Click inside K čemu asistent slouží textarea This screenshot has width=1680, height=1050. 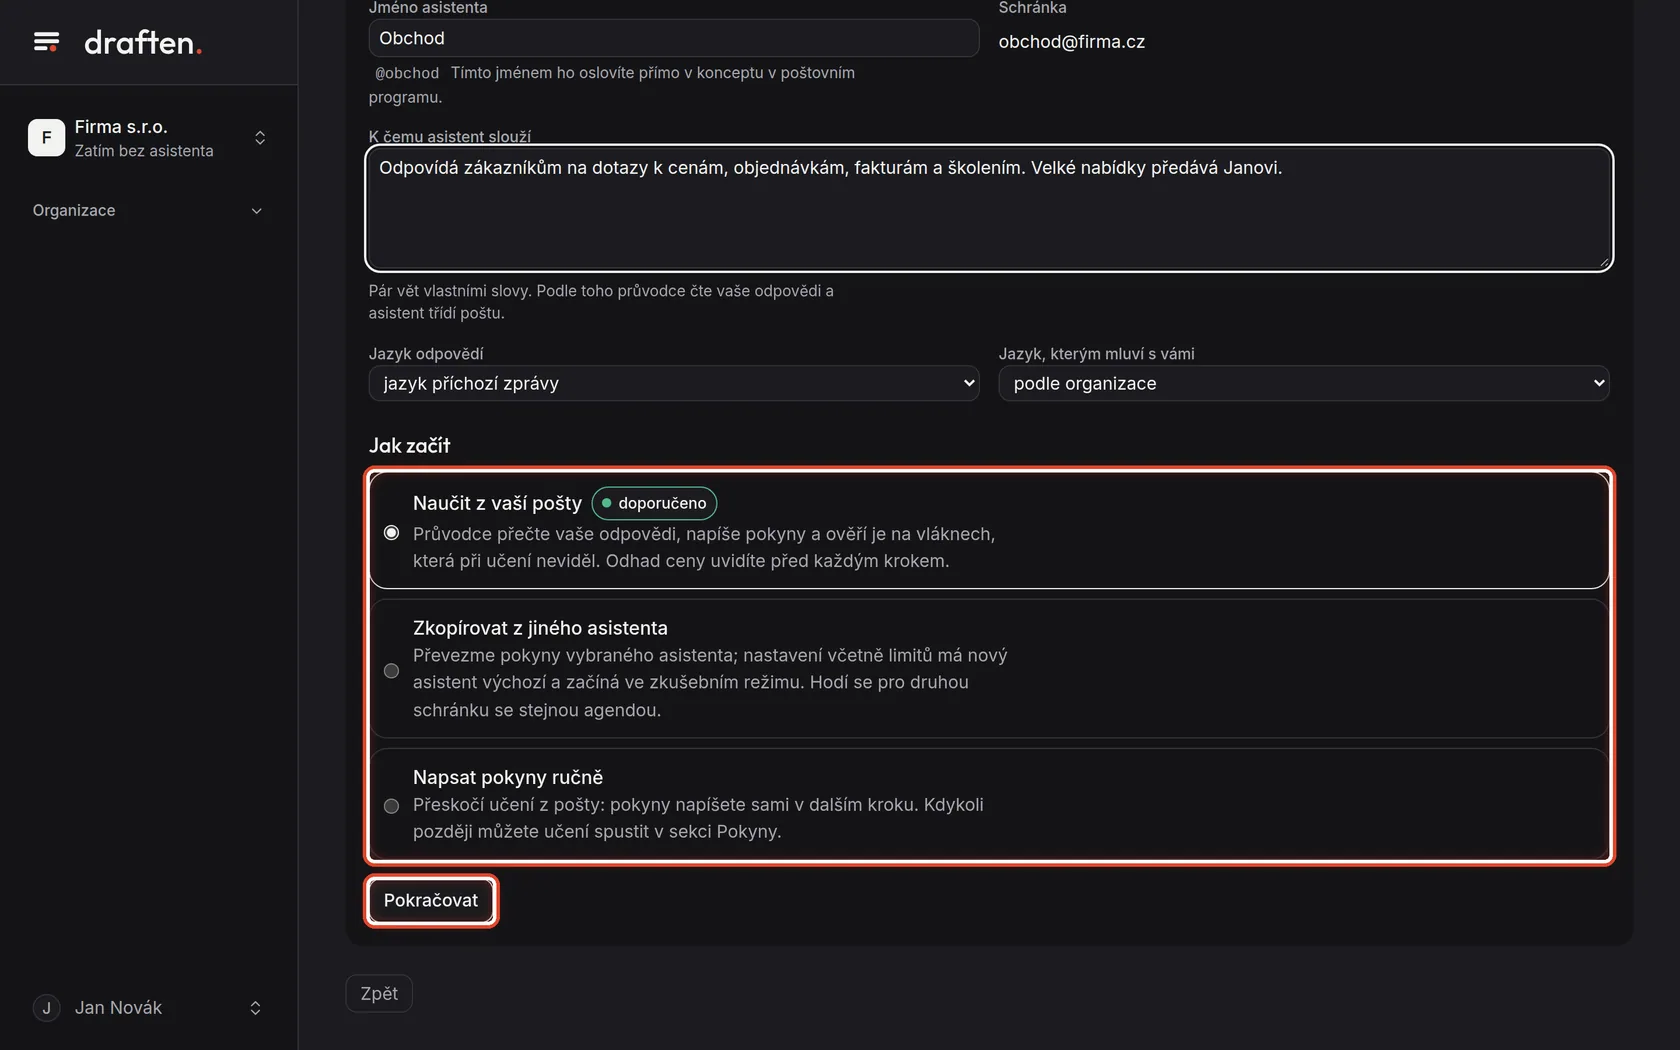tap(989, 208)
